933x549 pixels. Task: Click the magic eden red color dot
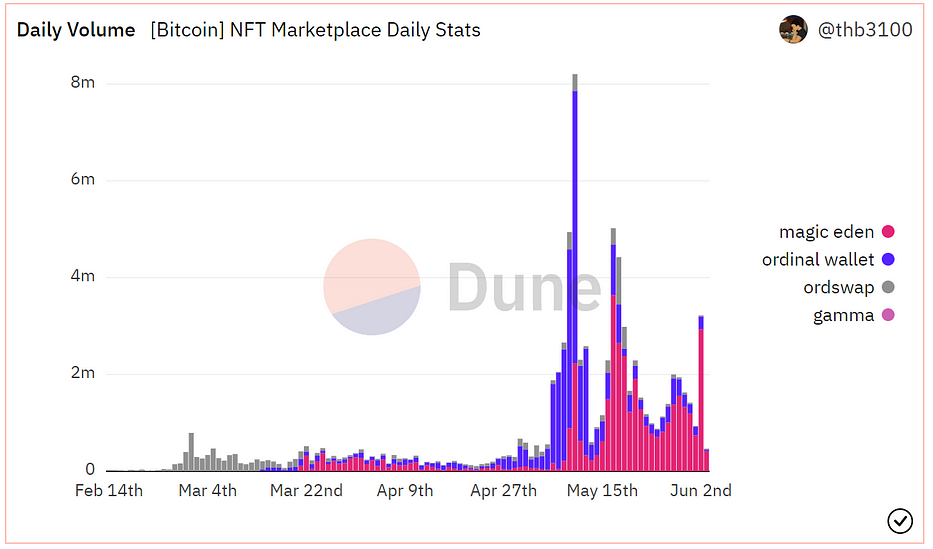click(888, 232)
